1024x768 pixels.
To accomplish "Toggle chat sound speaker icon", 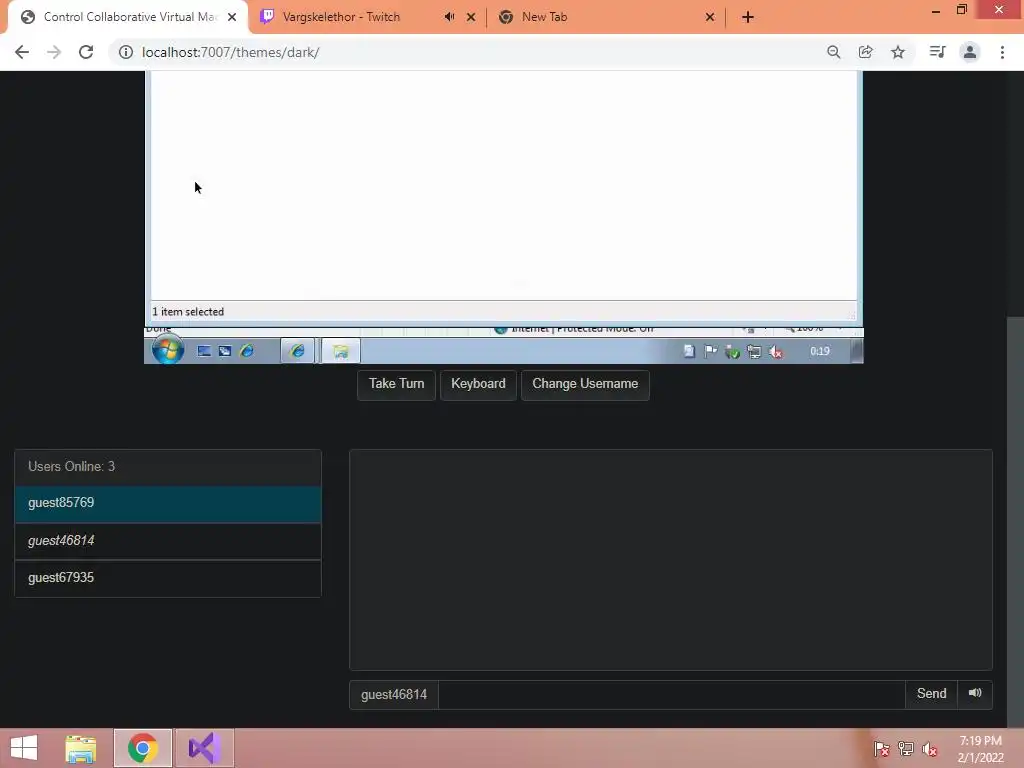I will (975, 694).
